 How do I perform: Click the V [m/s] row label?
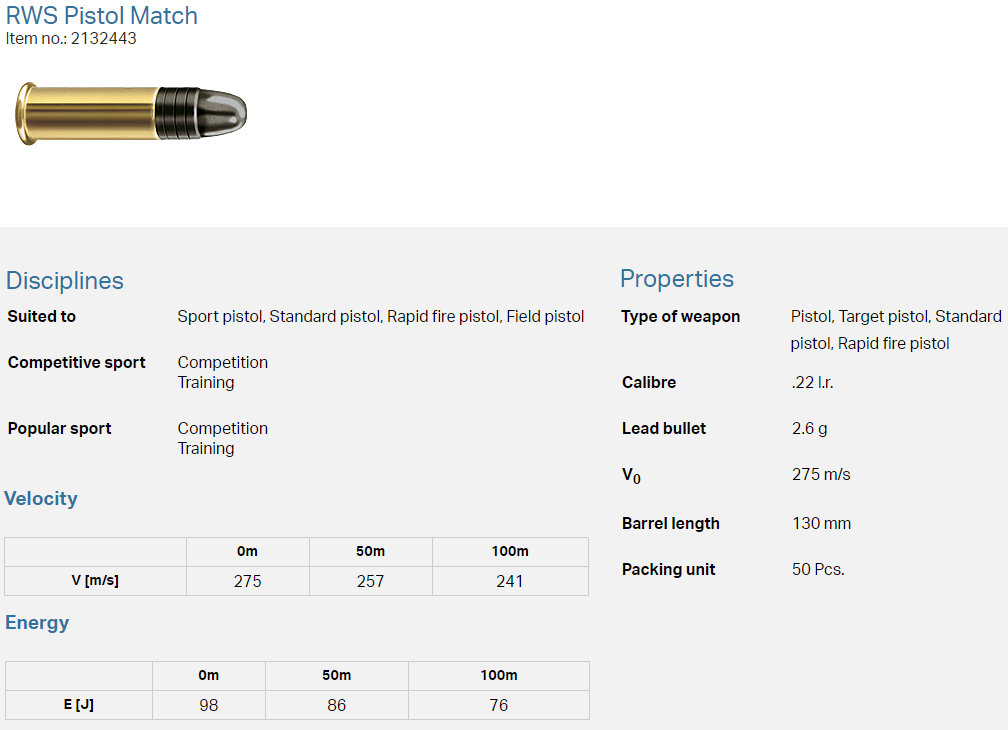(x=95, y=581)
